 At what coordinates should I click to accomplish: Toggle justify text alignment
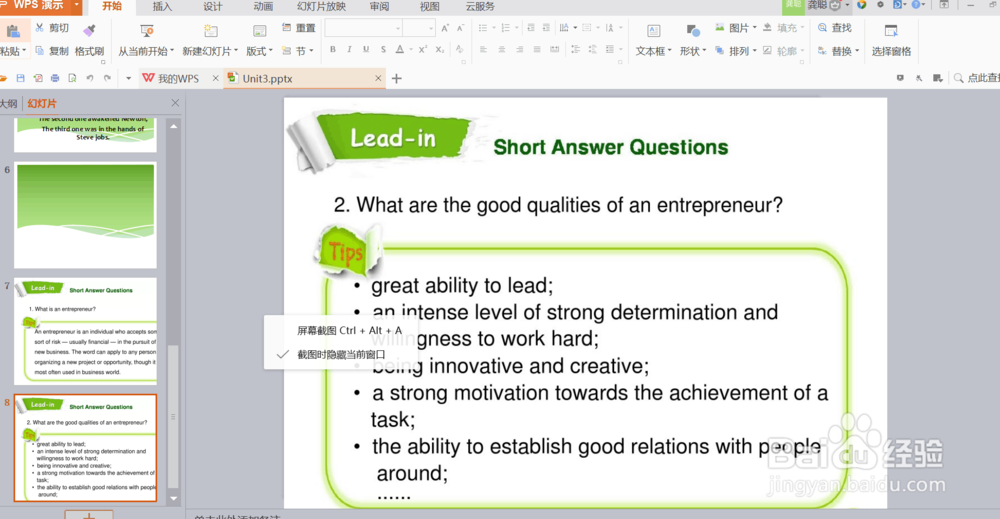pos(537,50)
